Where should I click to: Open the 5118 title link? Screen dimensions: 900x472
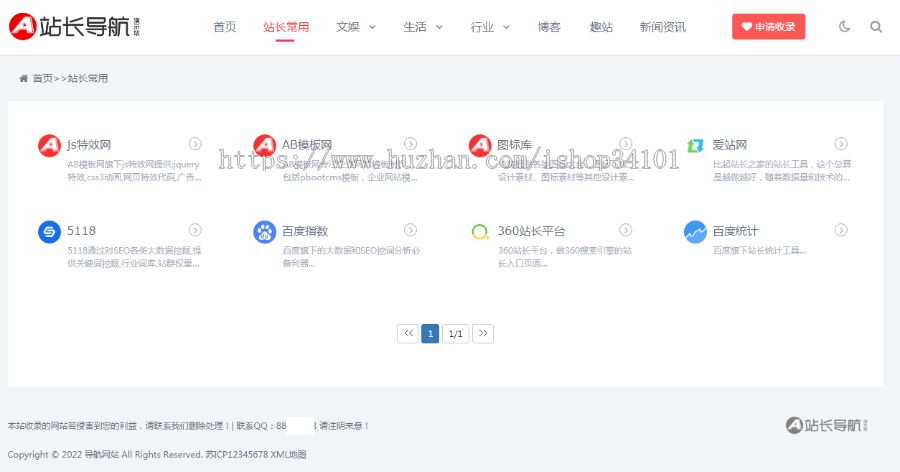(82, 231)
